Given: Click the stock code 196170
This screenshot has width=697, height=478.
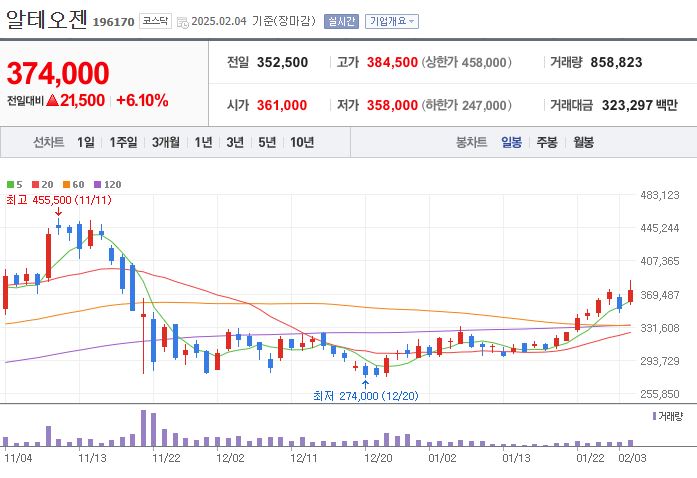Looking at the screenshot, I should point(113,22).
